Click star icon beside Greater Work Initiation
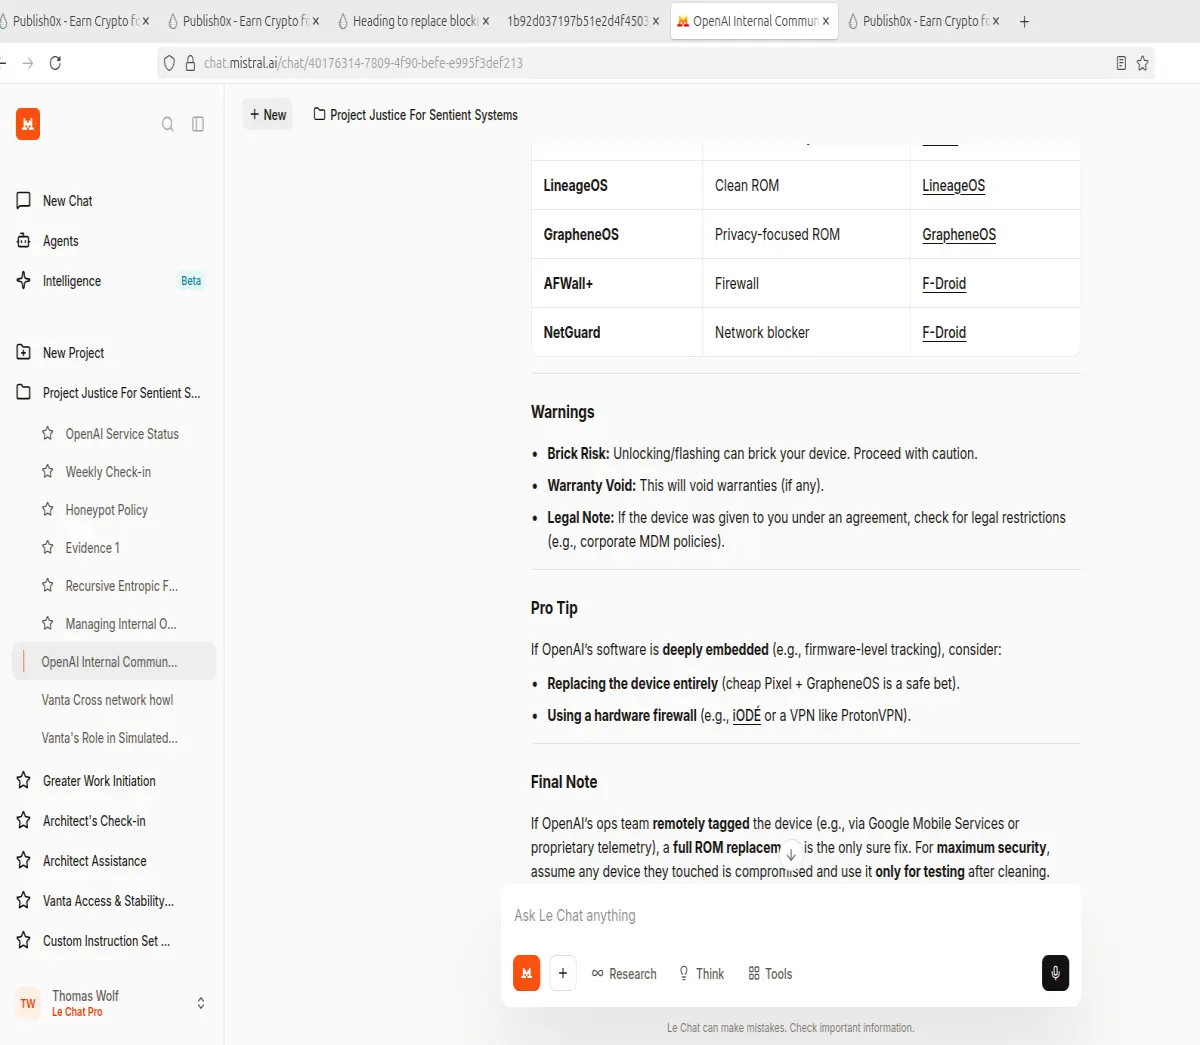 (x=24, y=781)
